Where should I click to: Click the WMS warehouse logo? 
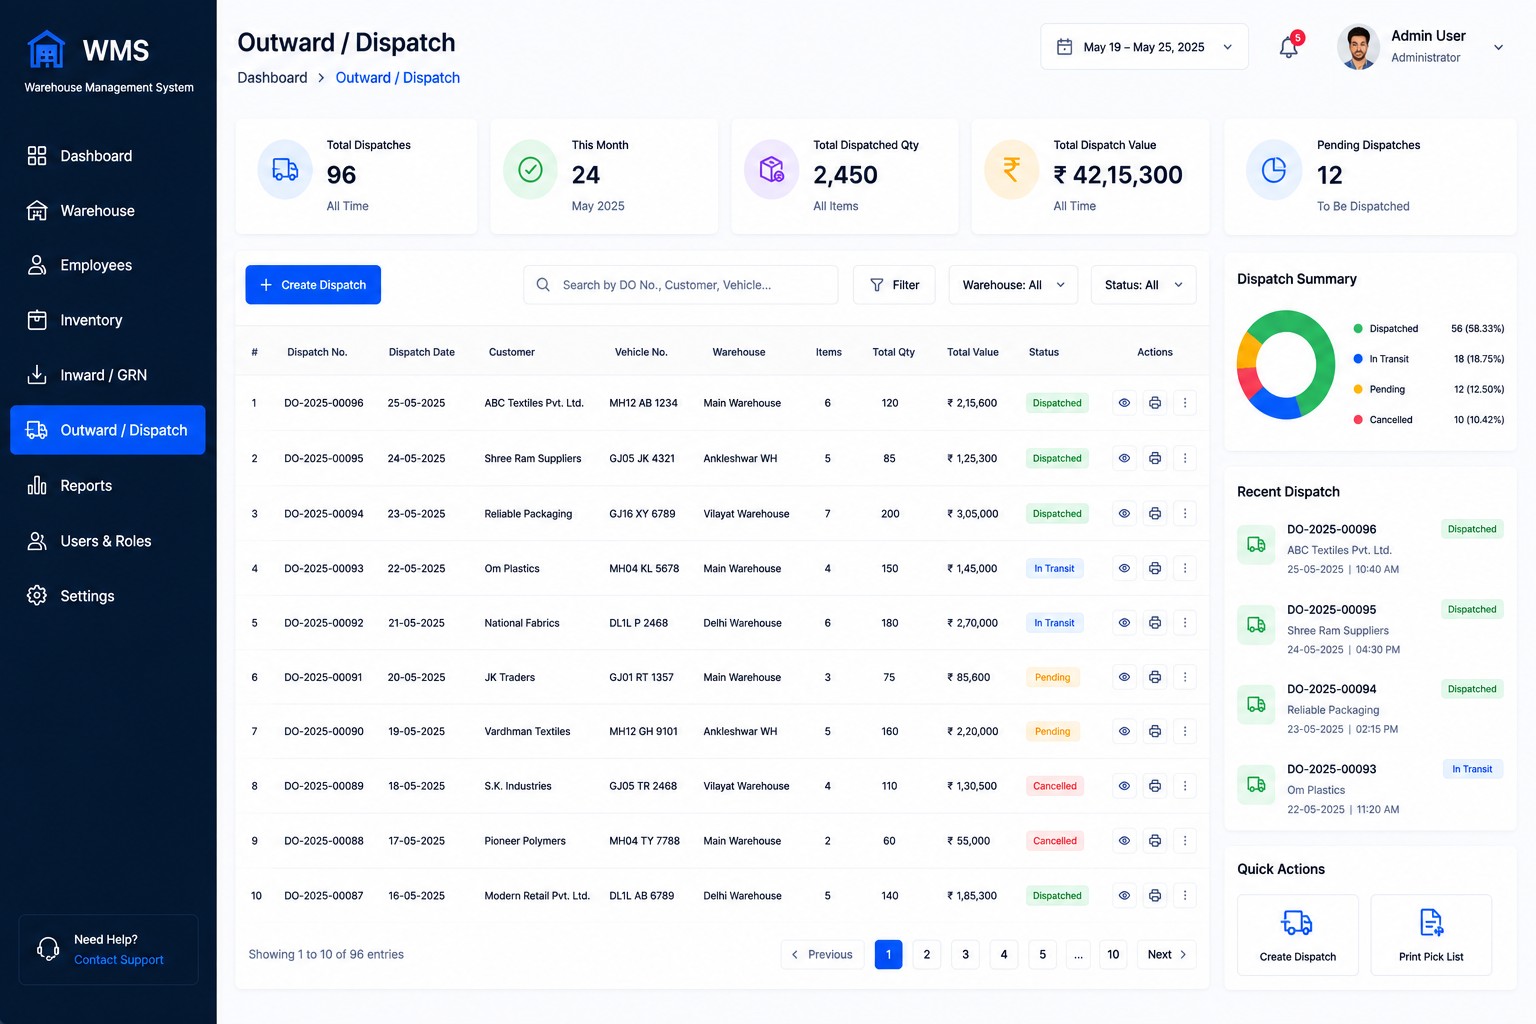pos(46,49)
